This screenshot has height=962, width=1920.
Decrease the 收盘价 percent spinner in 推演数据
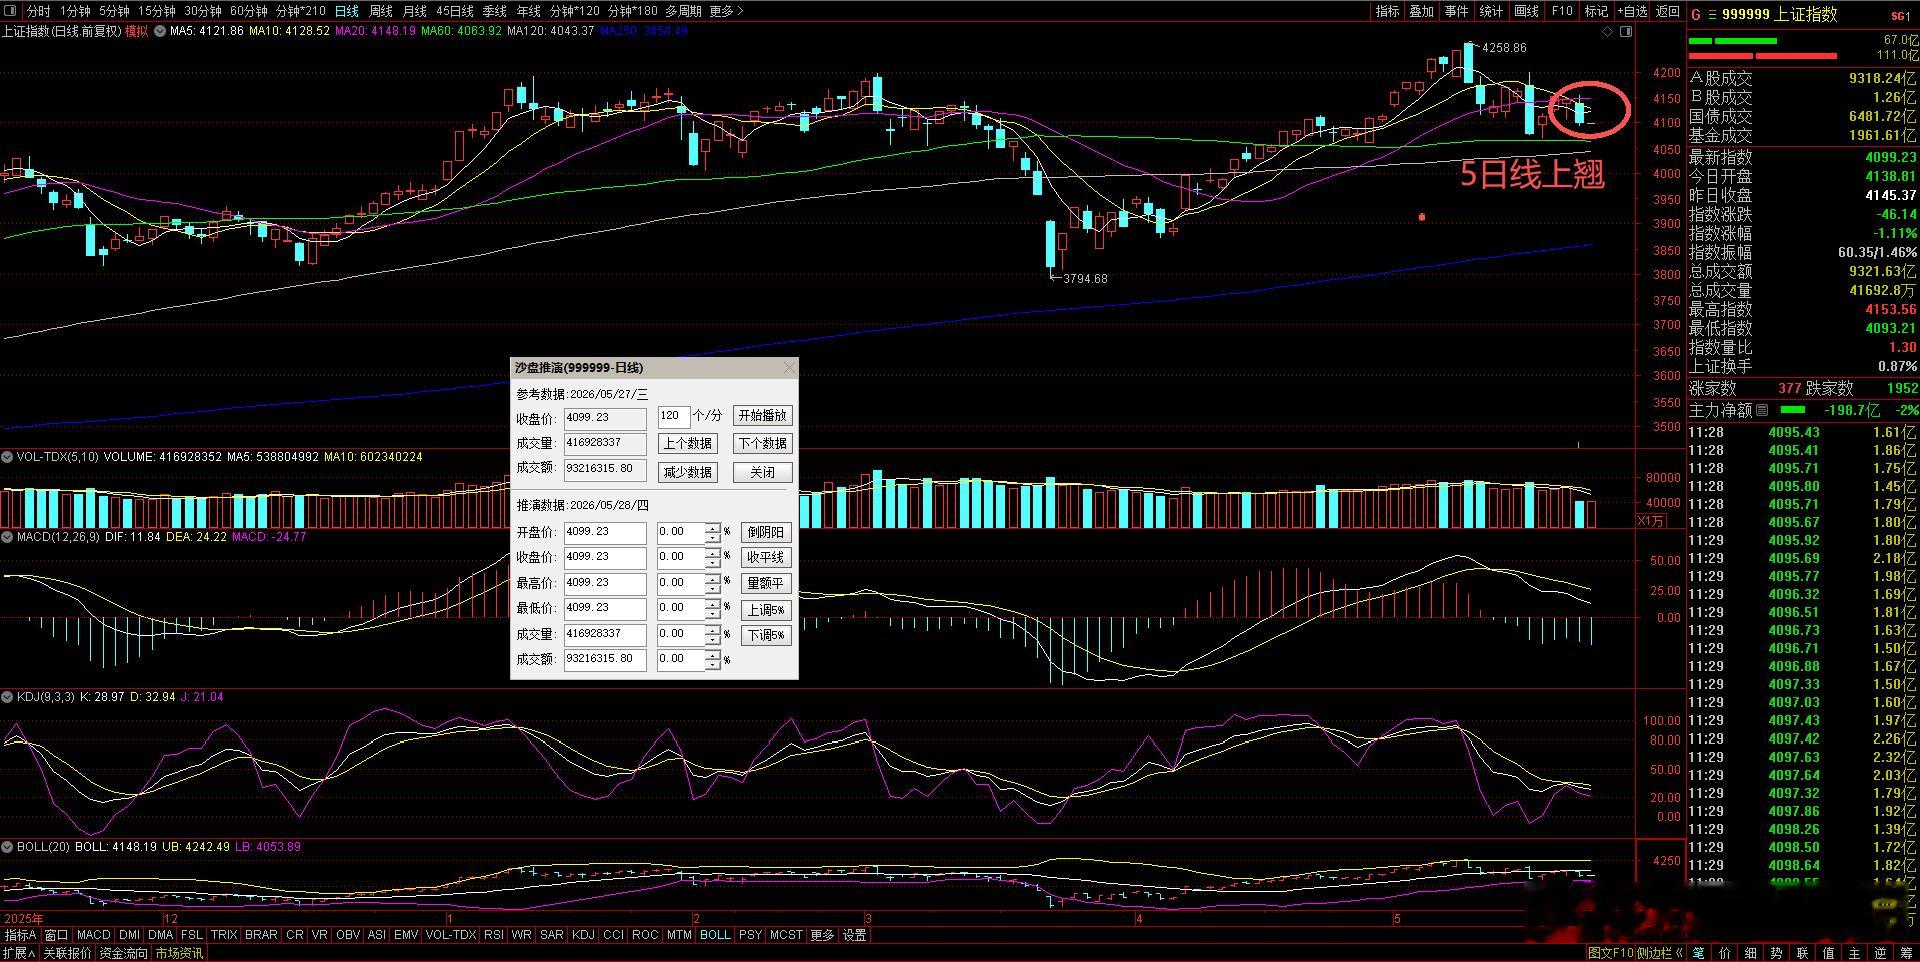[x=712, y=562]
